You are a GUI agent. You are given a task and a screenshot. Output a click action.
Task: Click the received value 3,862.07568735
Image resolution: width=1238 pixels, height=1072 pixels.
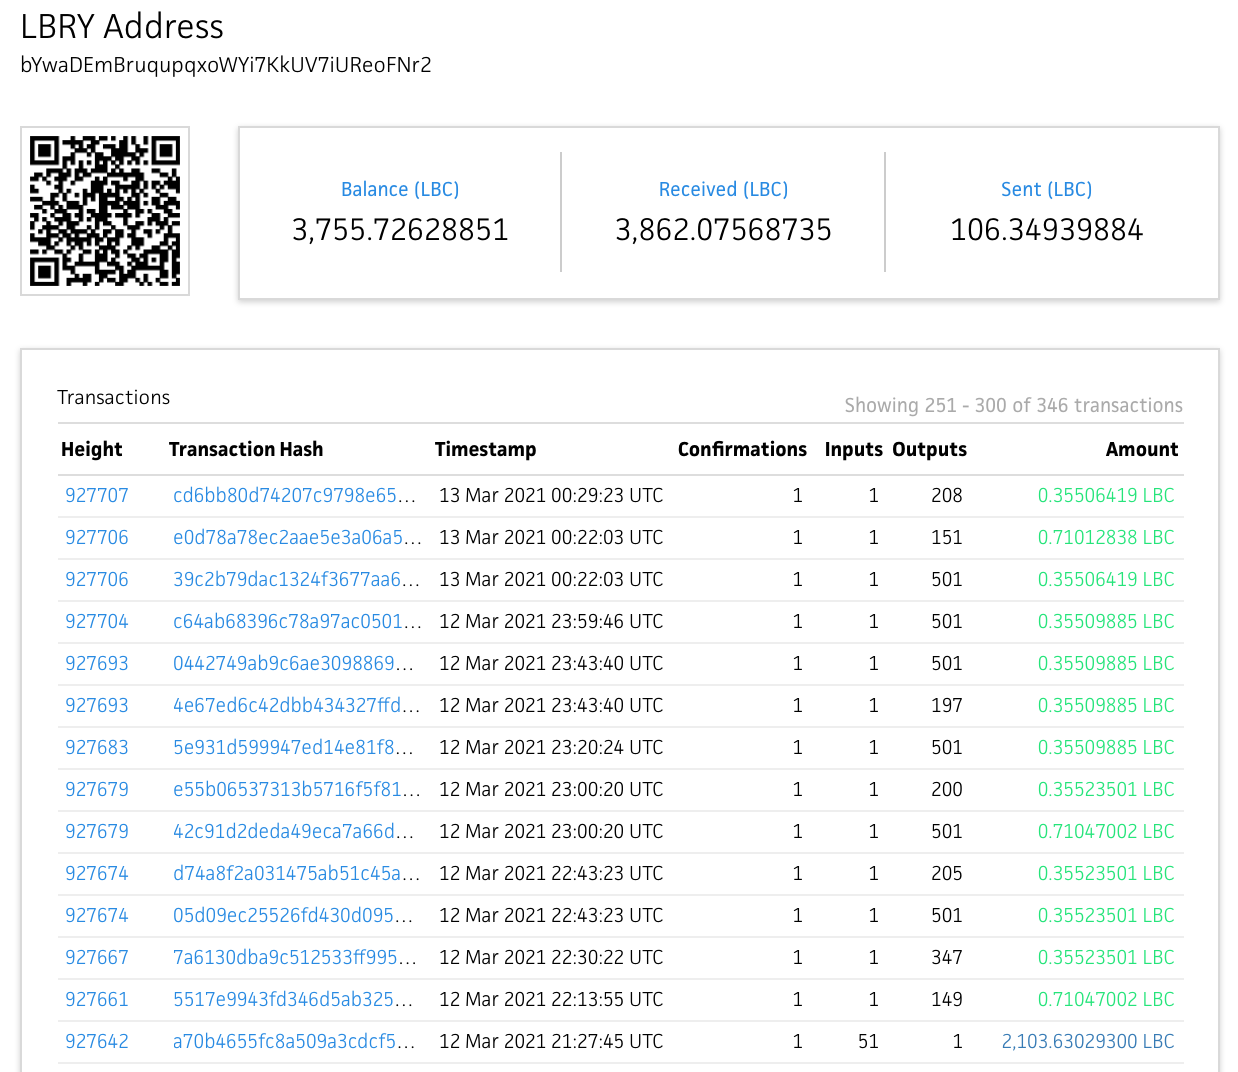tap(723, 230)
